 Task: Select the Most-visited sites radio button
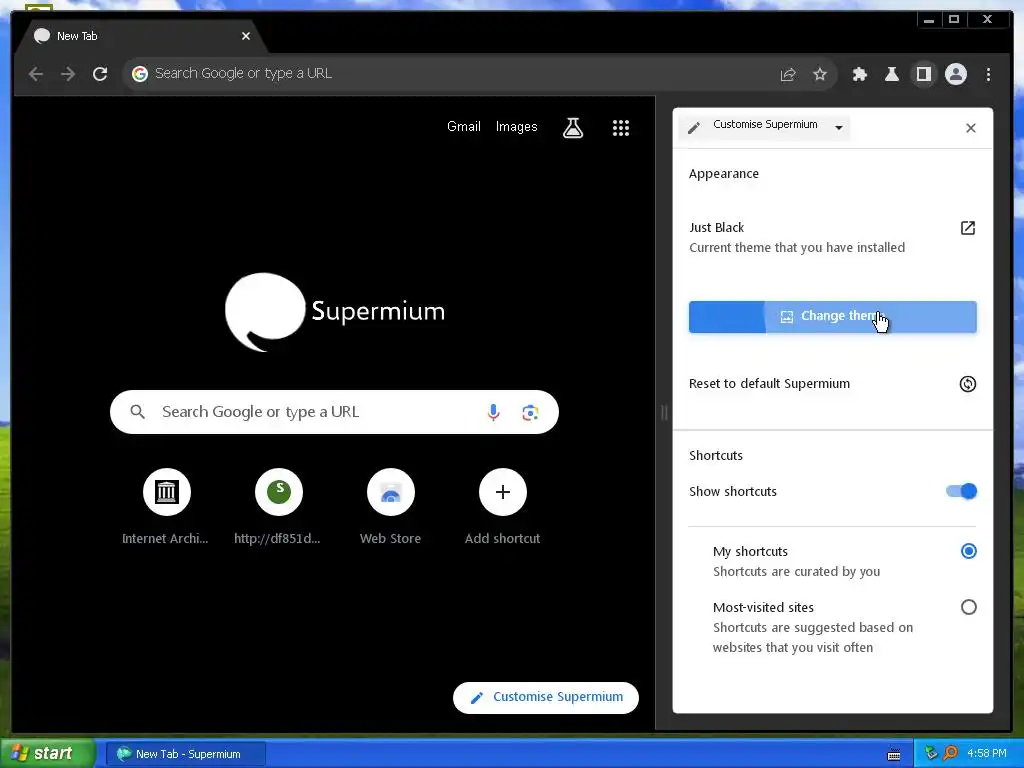pyautogui.click(x=968, y=607)
